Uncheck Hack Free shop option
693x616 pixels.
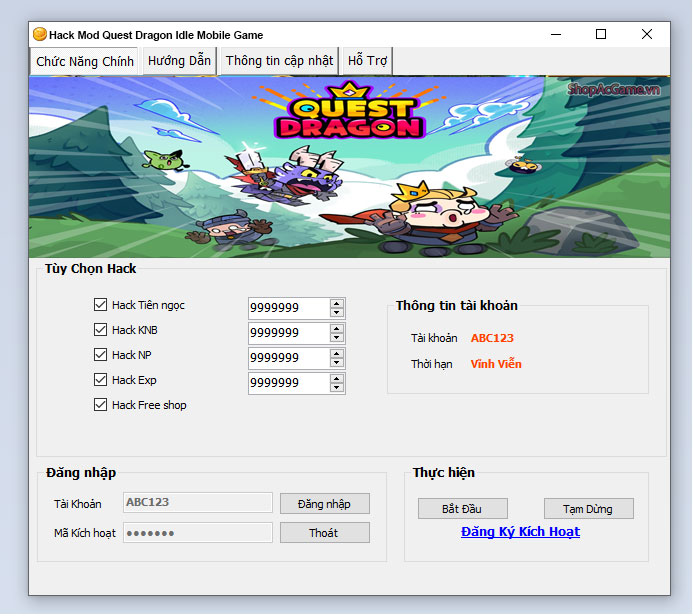click(100, 405)
